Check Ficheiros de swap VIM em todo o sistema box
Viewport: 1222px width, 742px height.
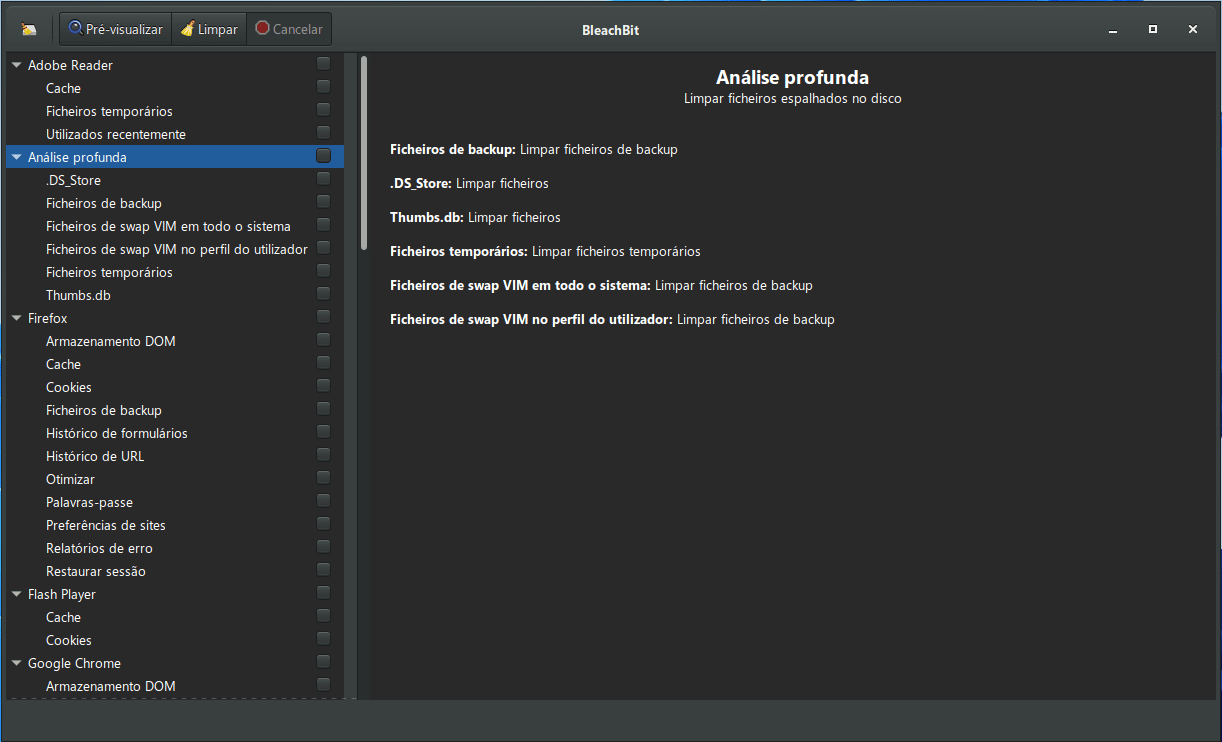click(x=323, y=225)
